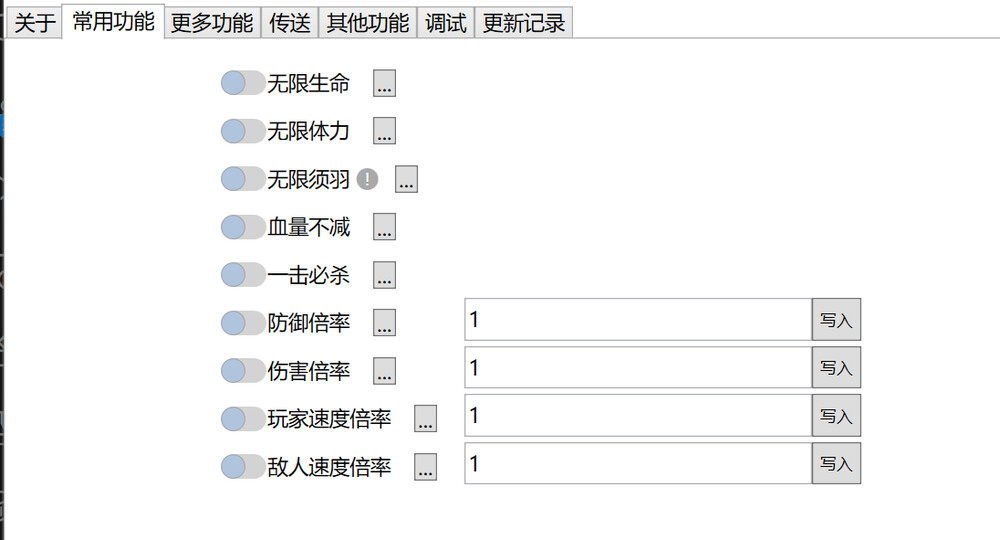Open ellipsis options next to 无限须羽
The width and height of the screenshot is (1000, 540).
click(x=406, y=179)
